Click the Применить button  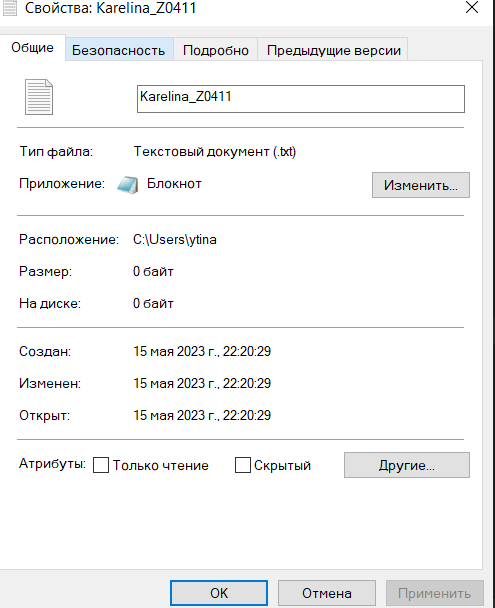coord(435,593)
